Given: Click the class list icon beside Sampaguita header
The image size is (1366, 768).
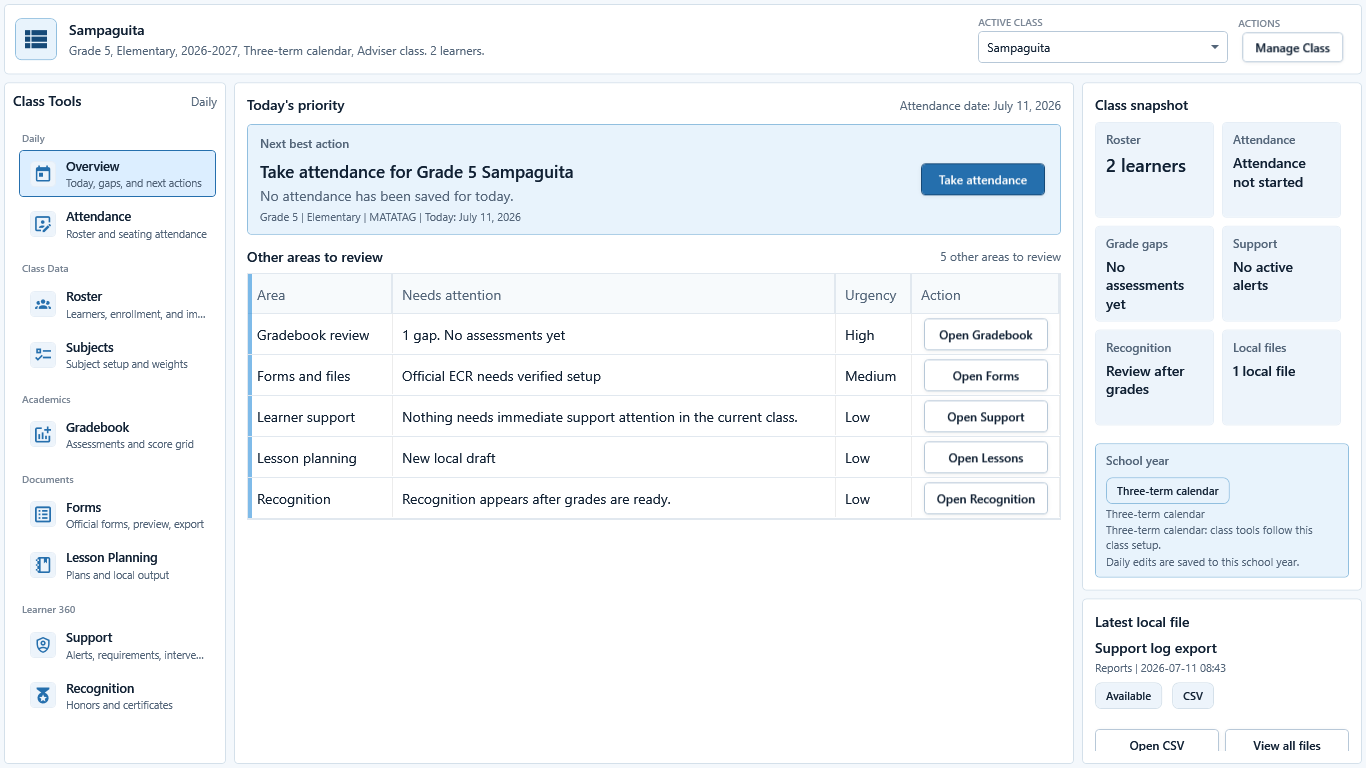Looking at the screenshot, I should tap(36, 39).
